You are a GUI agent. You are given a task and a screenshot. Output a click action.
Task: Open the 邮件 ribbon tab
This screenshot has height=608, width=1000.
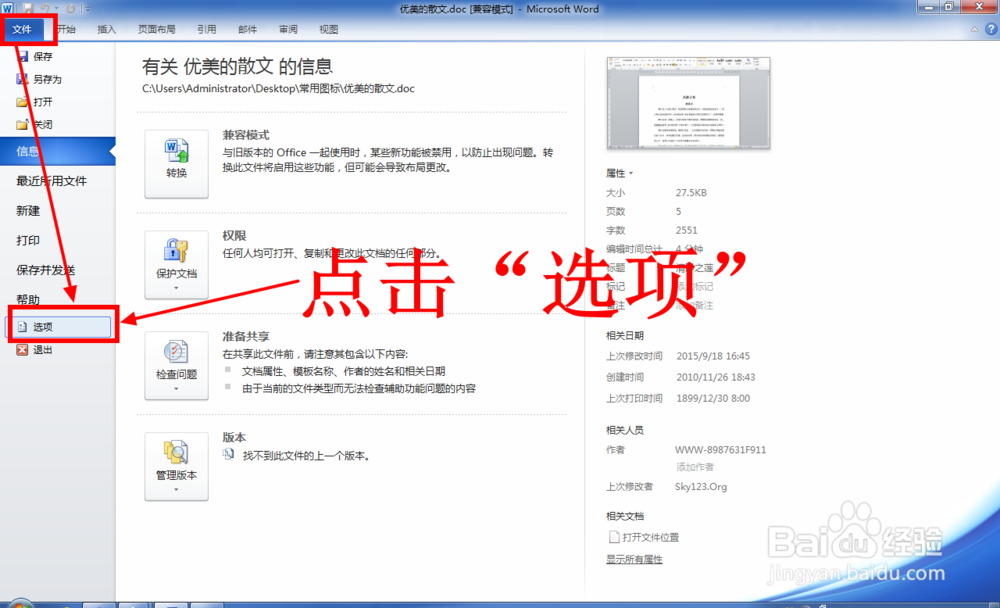click(x=247, y=29)
